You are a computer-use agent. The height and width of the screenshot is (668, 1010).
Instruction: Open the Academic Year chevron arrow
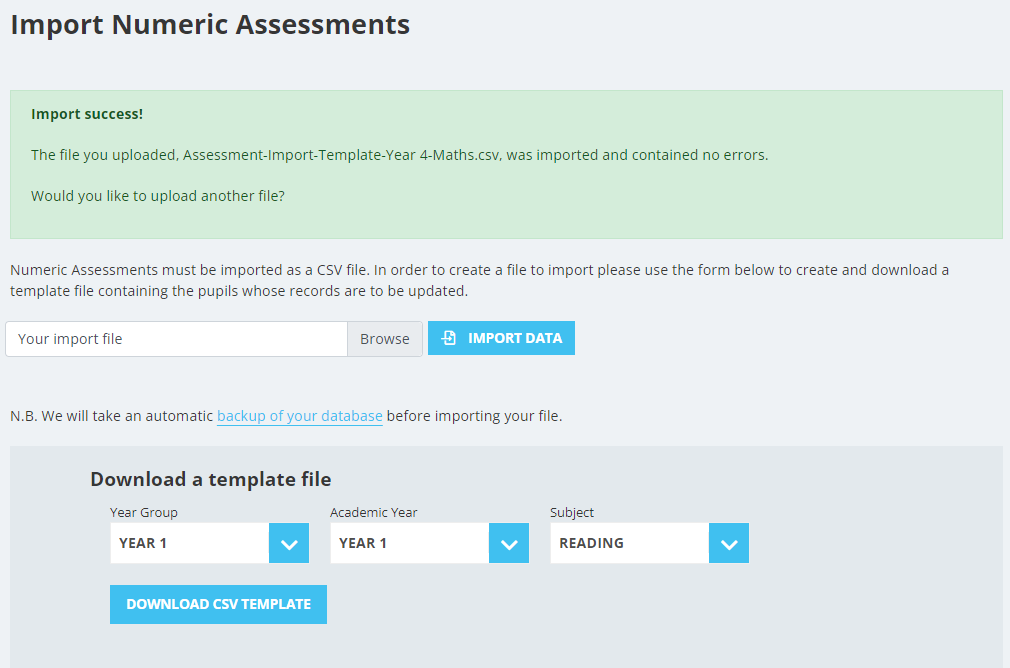(x=509, y=544)
